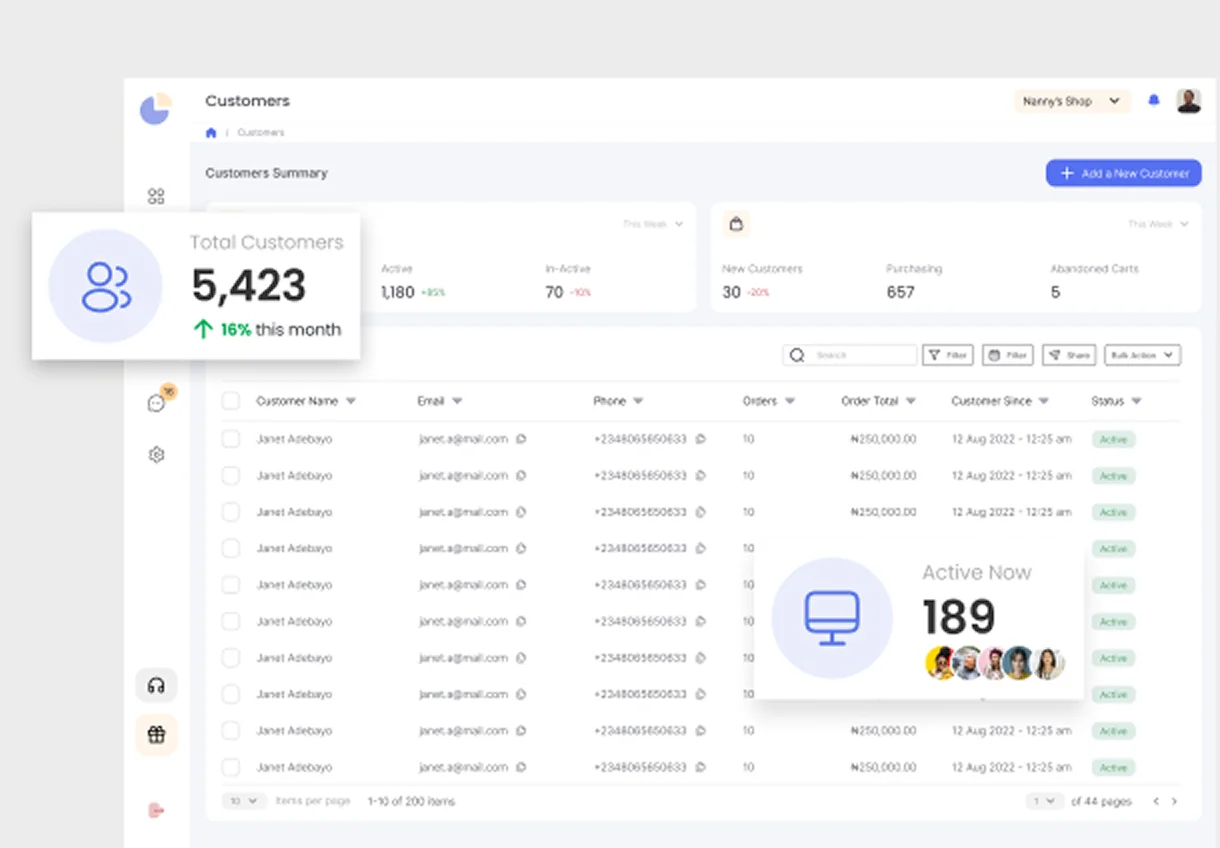Open the items per page dropdown
Screen dimensions: 1220x848
coord(243,801)
